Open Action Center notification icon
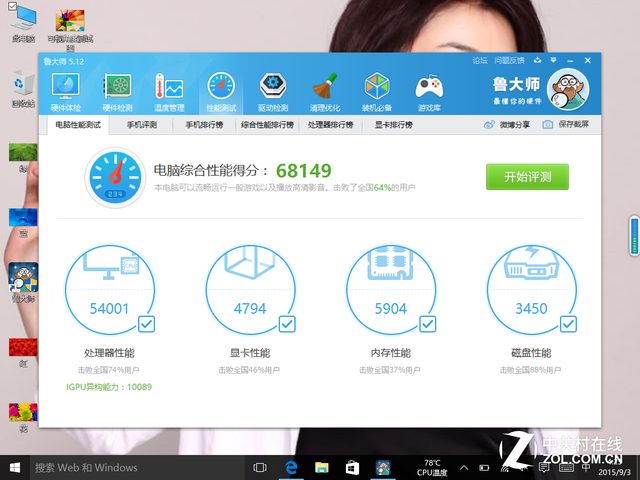 pyautogui.click(x=544, y=467)
